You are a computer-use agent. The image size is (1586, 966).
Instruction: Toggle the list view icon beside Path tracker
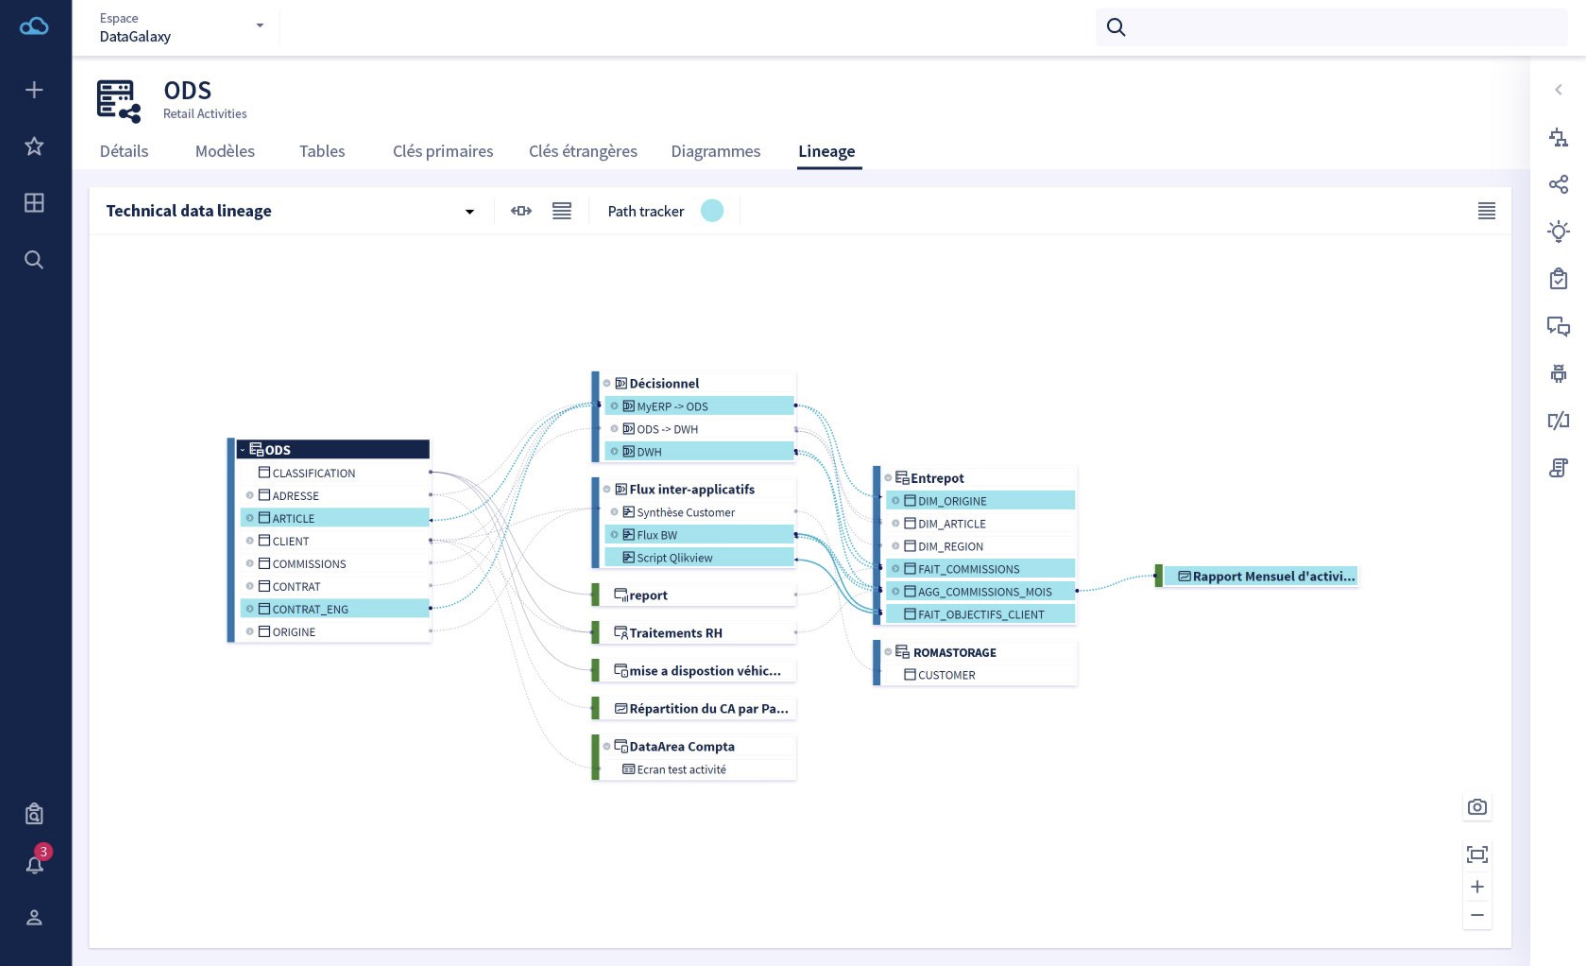click(562, 211)
